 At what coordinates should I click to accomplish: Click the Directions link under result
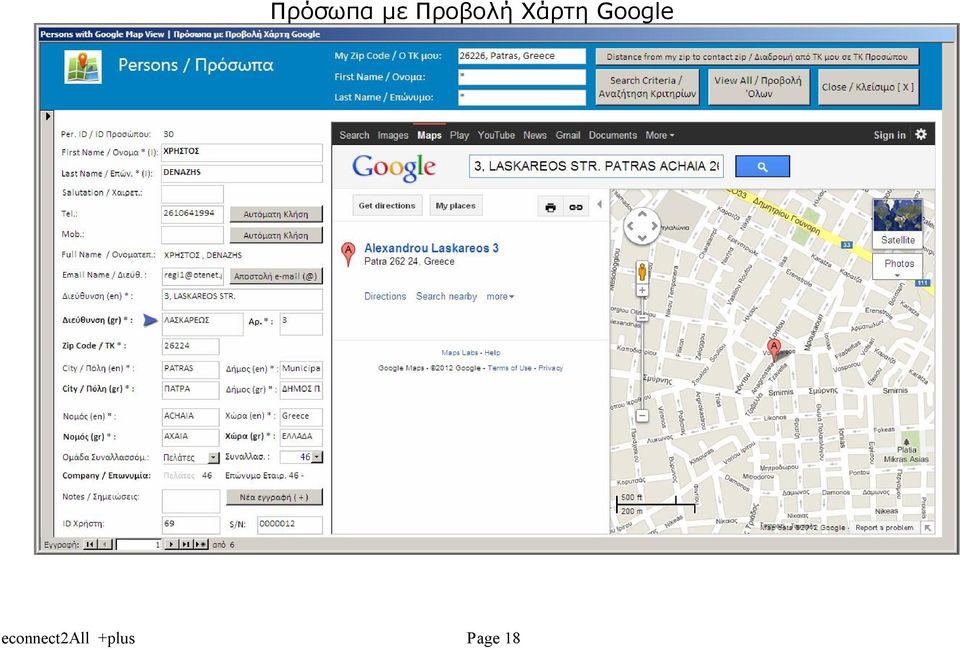coord(385,296)
